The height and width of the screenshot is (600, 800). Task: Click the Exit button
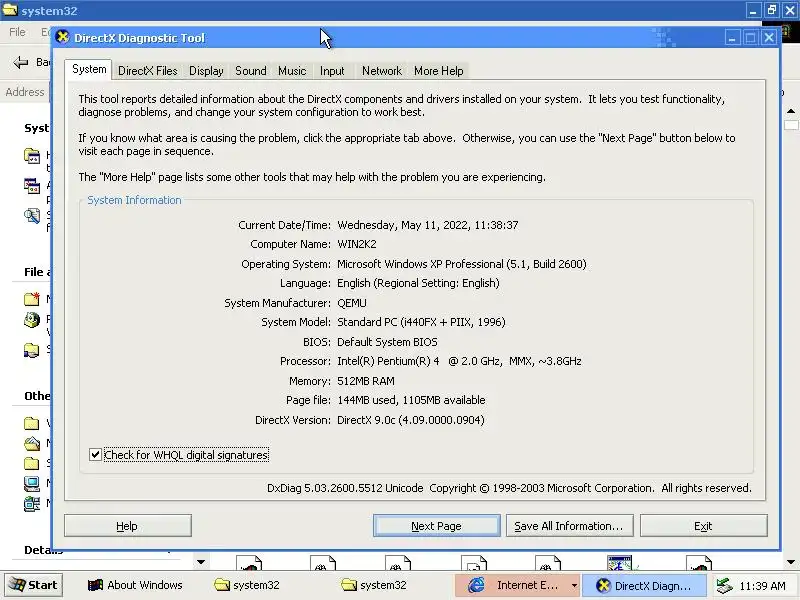coord(704,526)
